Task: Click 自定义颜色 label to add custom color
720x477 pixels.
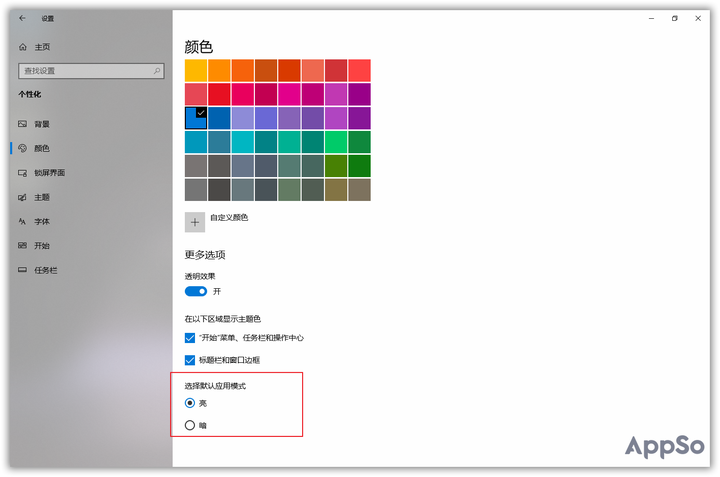Action: coord(229,217)
